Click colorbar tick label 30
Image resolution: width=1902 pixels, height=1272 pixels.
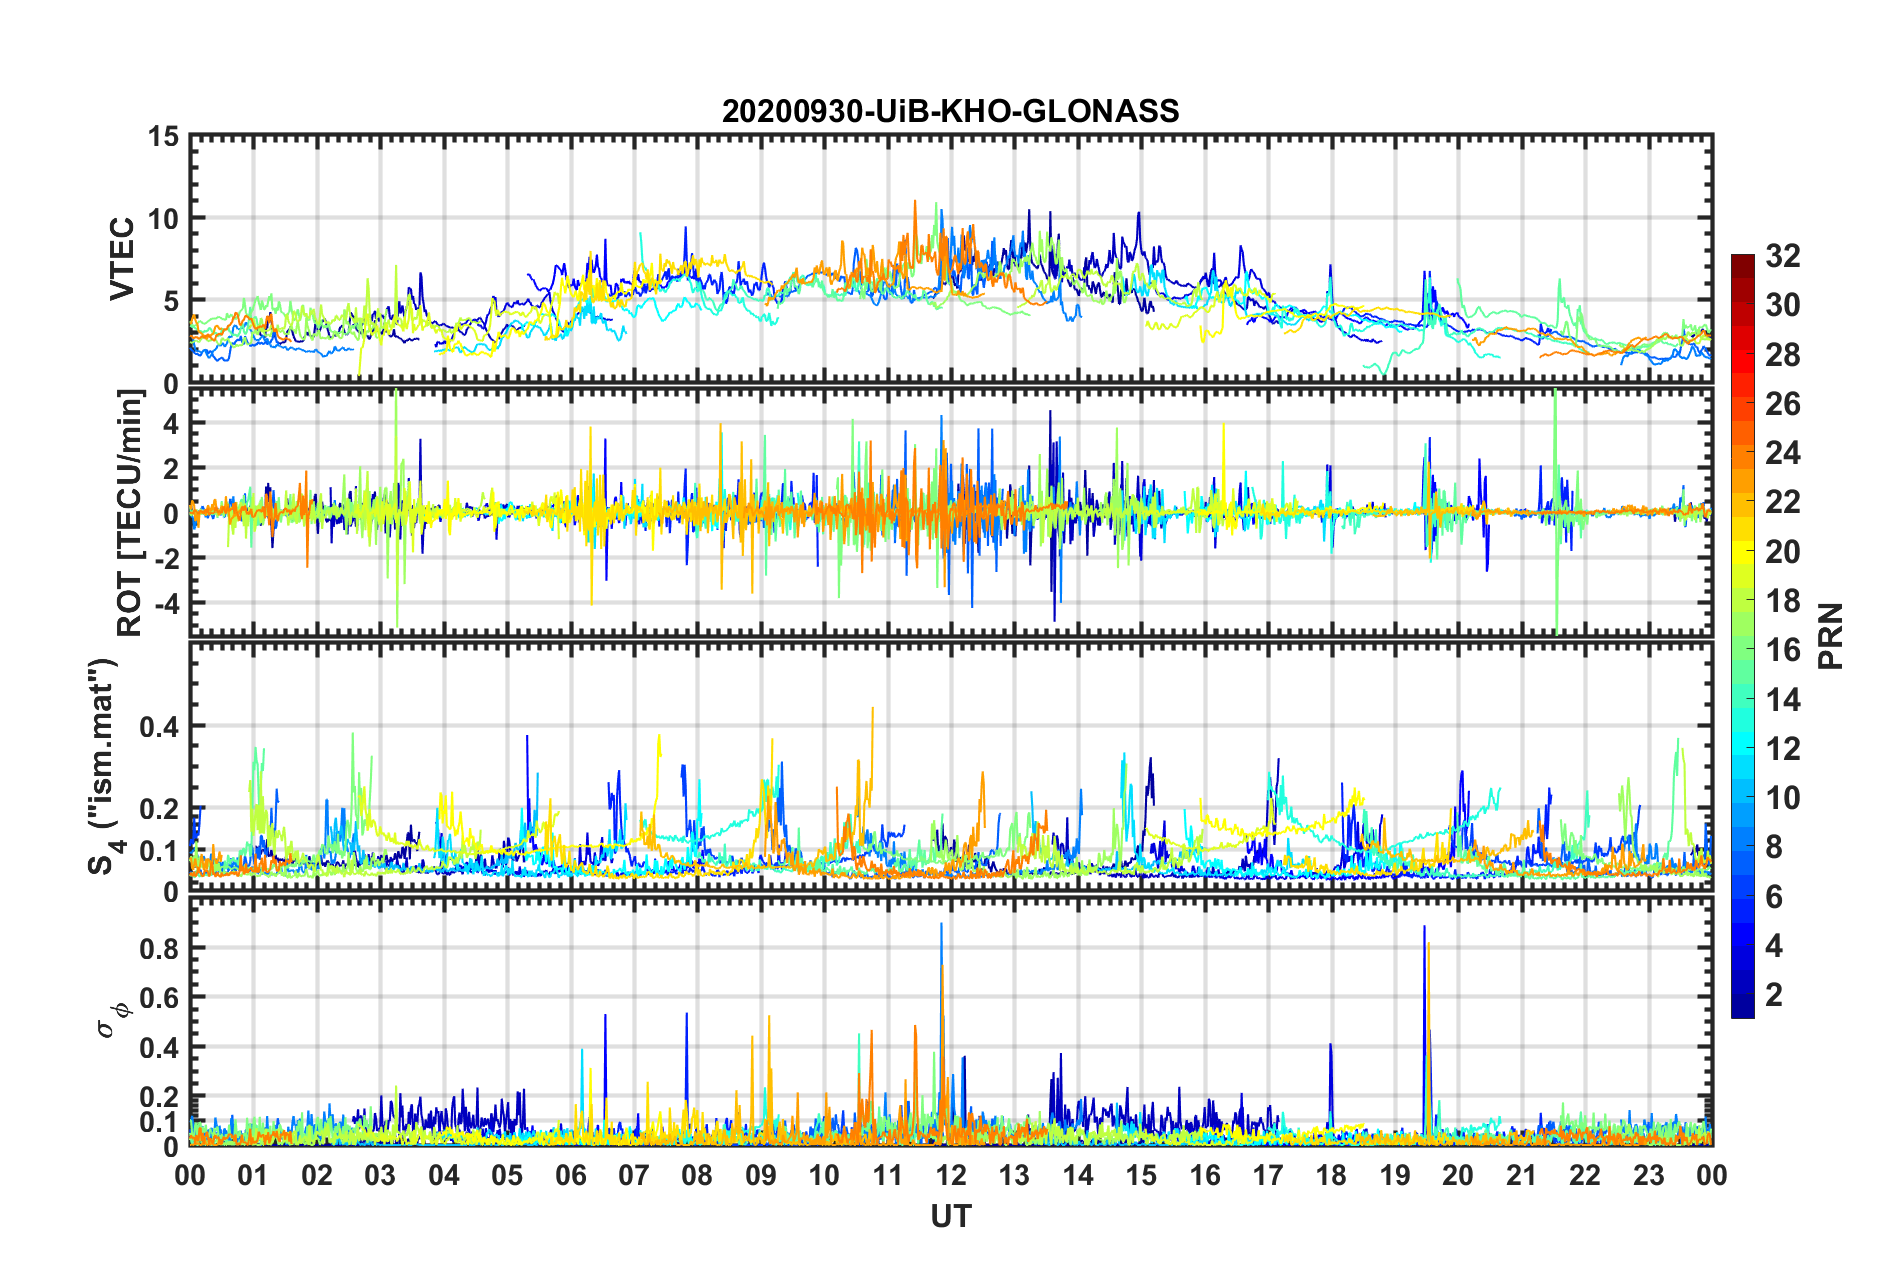pyautogui.click(x=1782, y=305)
